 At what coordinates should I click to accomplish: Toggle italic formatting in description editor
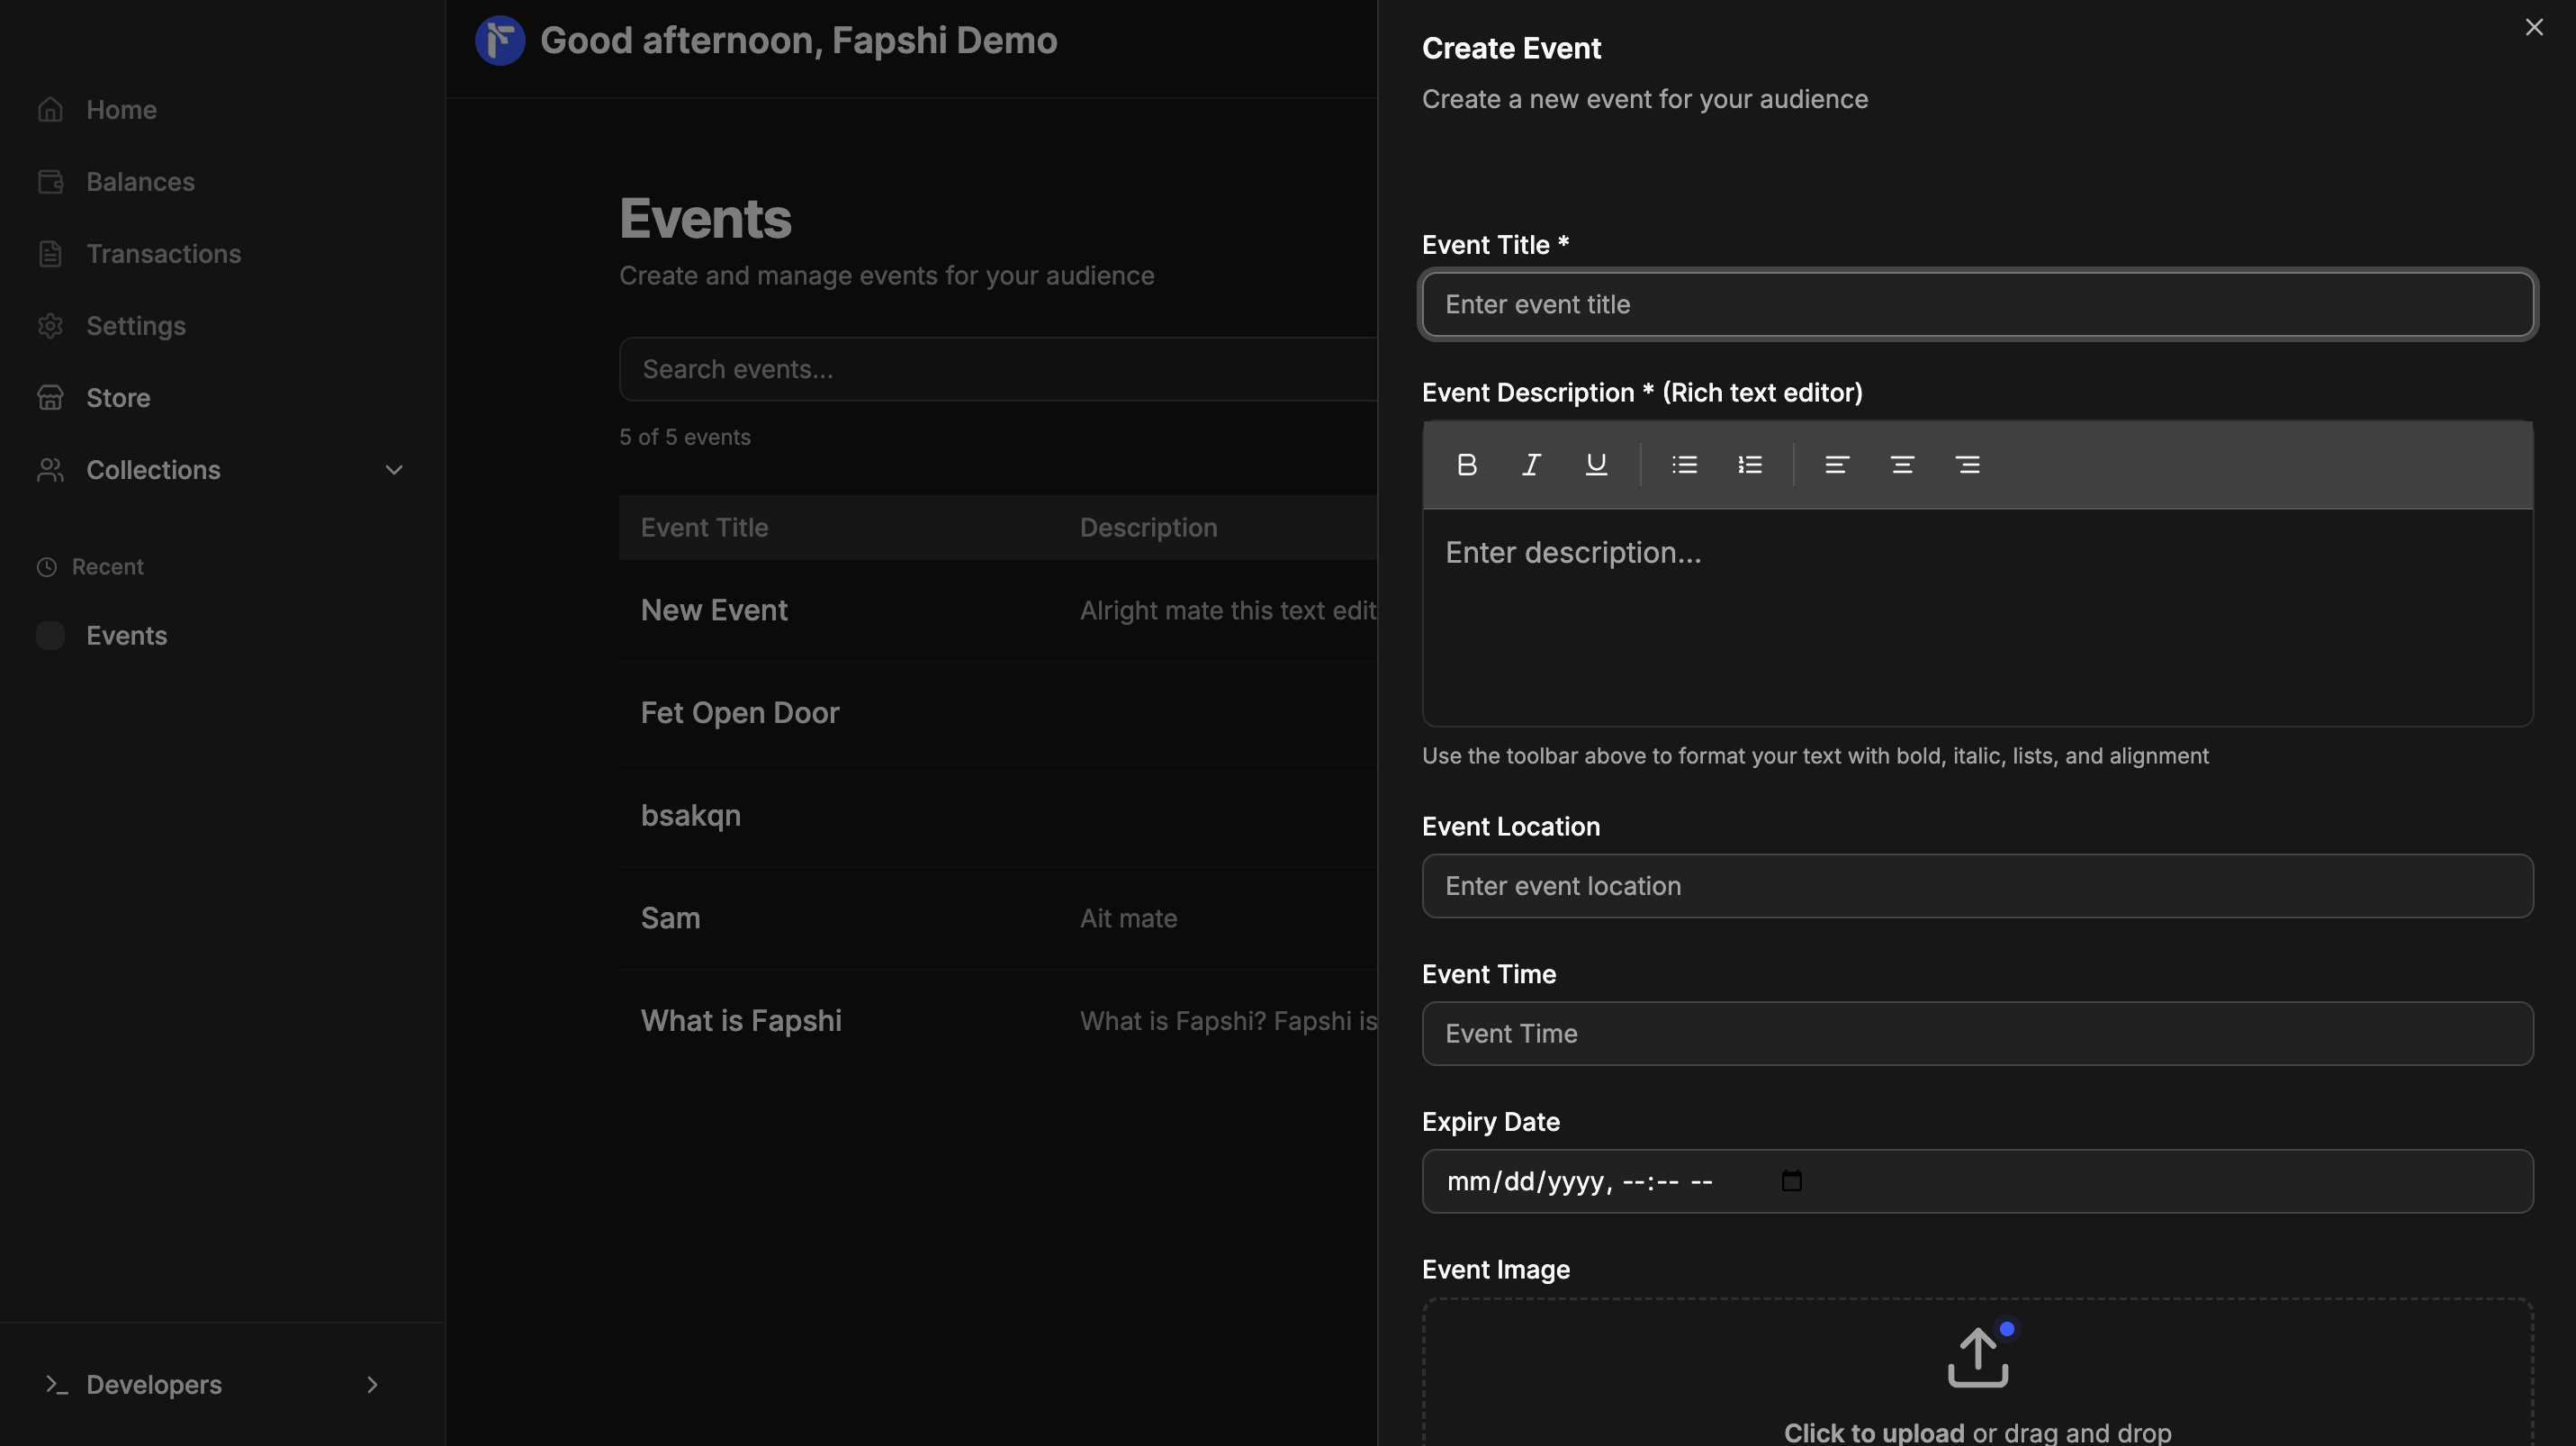point(1531,465)
